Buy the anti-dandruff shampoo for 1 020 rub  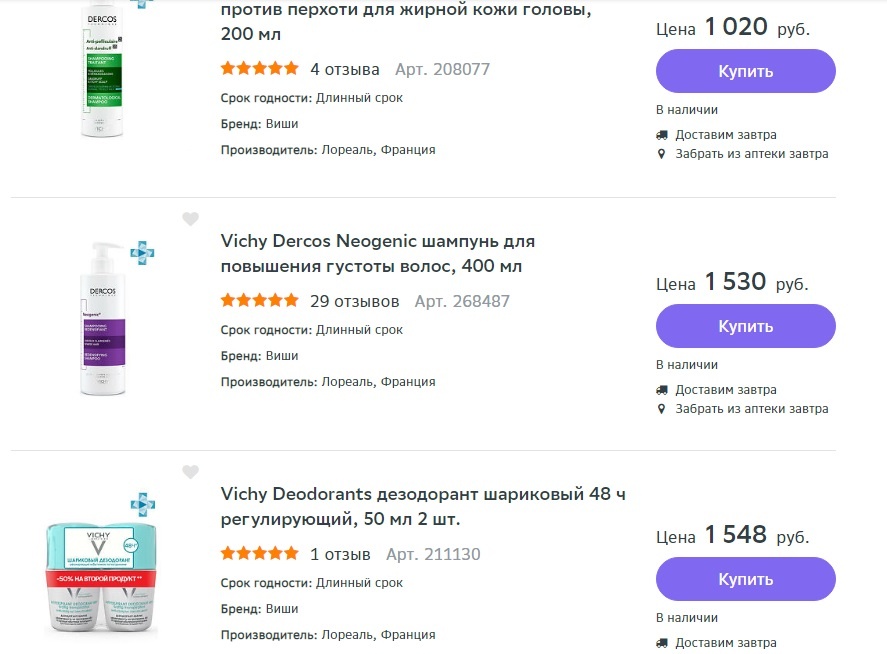click(746, 71)
